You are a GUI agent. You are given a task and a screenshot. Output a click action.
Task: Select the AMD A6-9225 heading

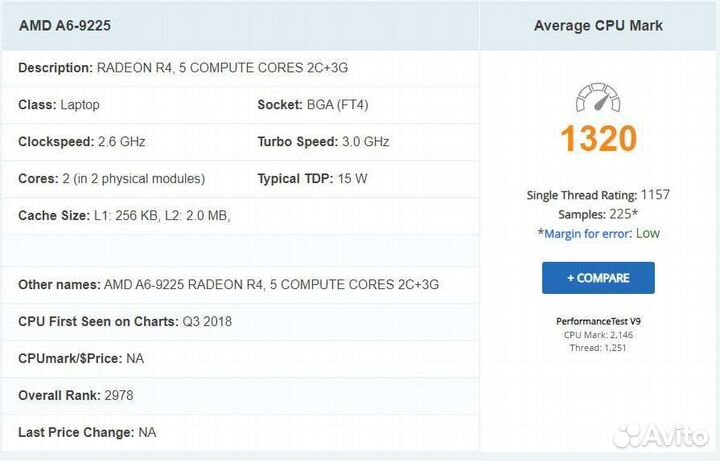[65, 26]
